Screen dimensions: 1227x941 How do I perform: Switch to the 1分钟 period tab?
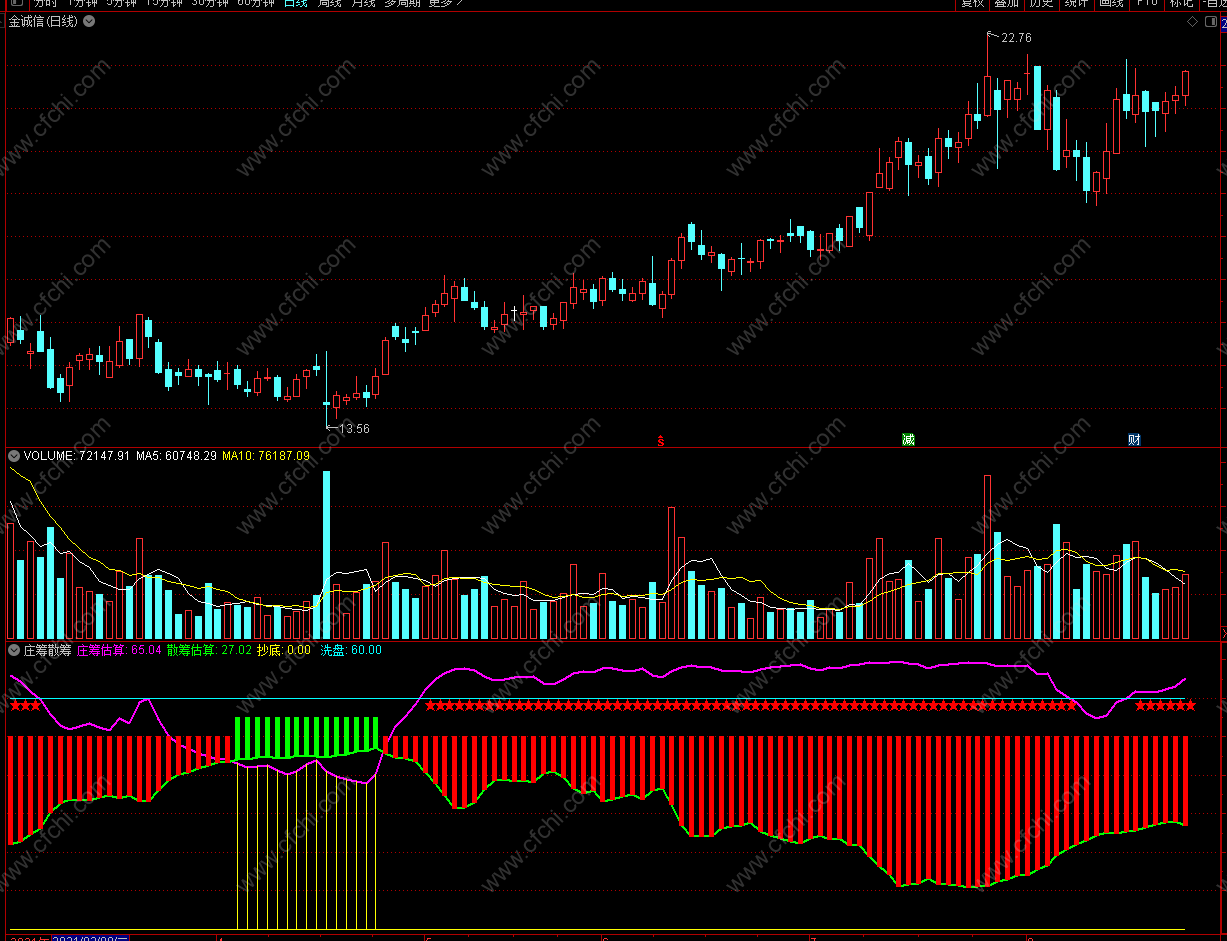coord(84,4)
